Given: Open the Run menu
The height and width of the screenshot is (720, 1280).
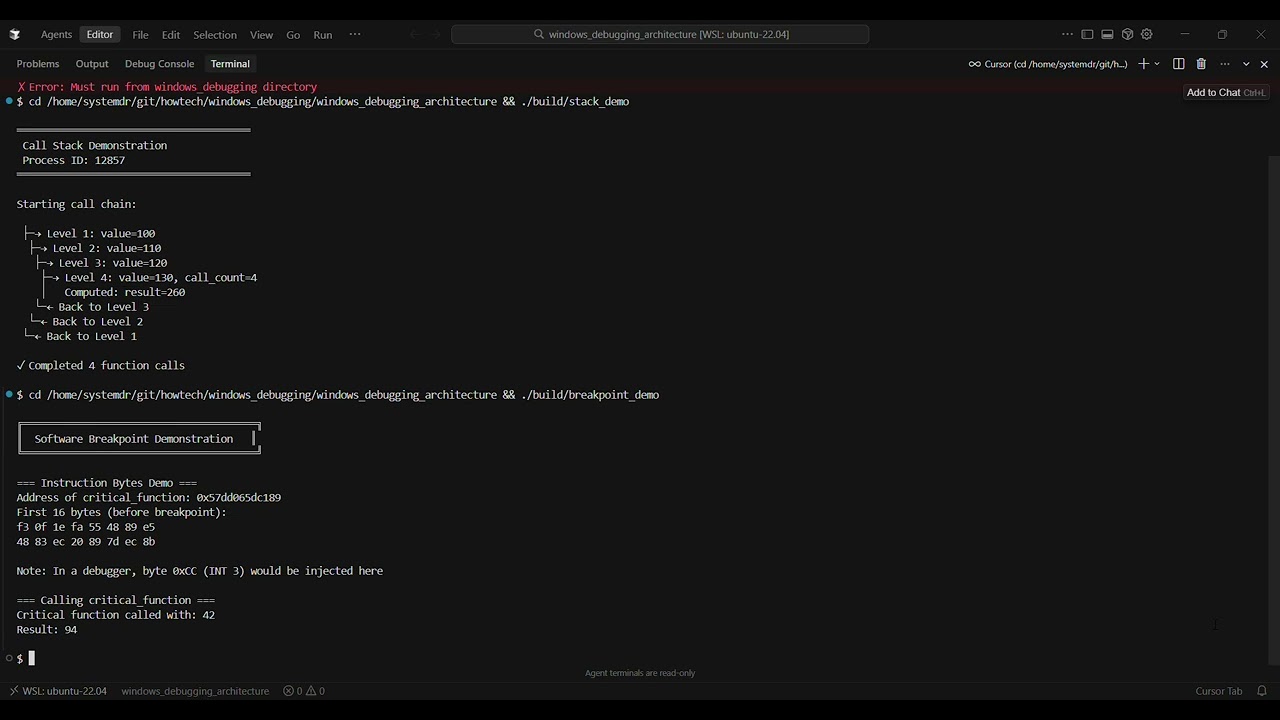Looking at the screenshot, I should [x=323, y=35].
